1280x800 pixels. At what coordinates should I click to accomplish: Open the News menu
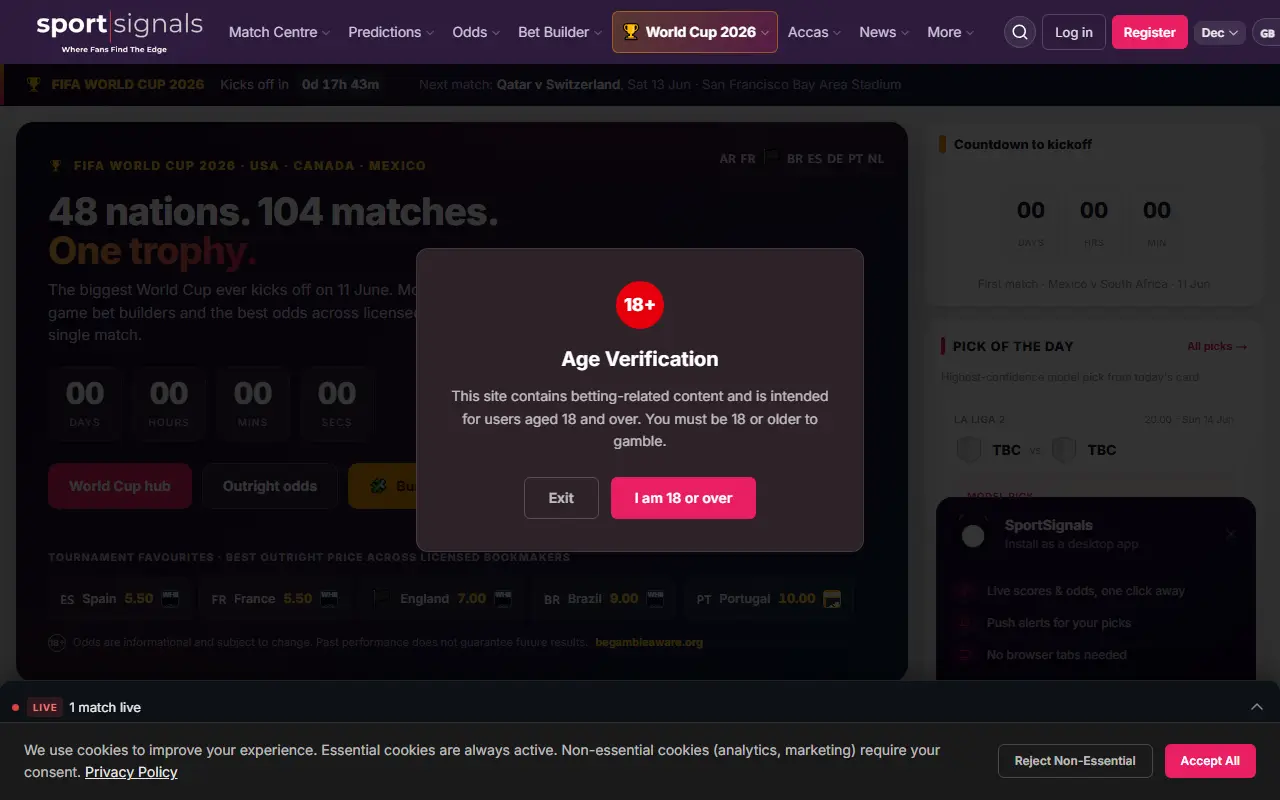(x=884, y=32)
